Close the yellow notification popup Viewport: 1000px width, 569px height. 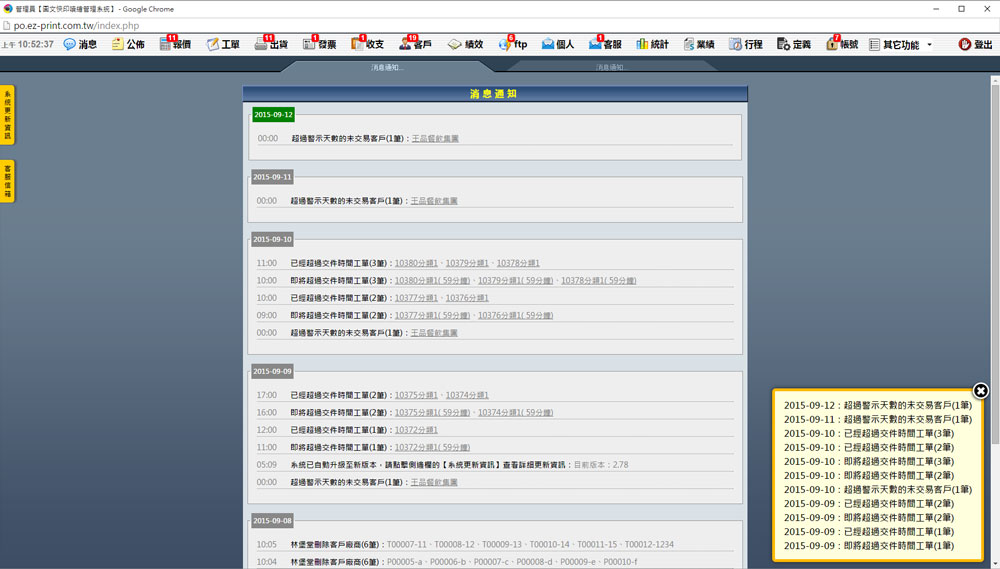pyautogui.click(x=981, y=391)
